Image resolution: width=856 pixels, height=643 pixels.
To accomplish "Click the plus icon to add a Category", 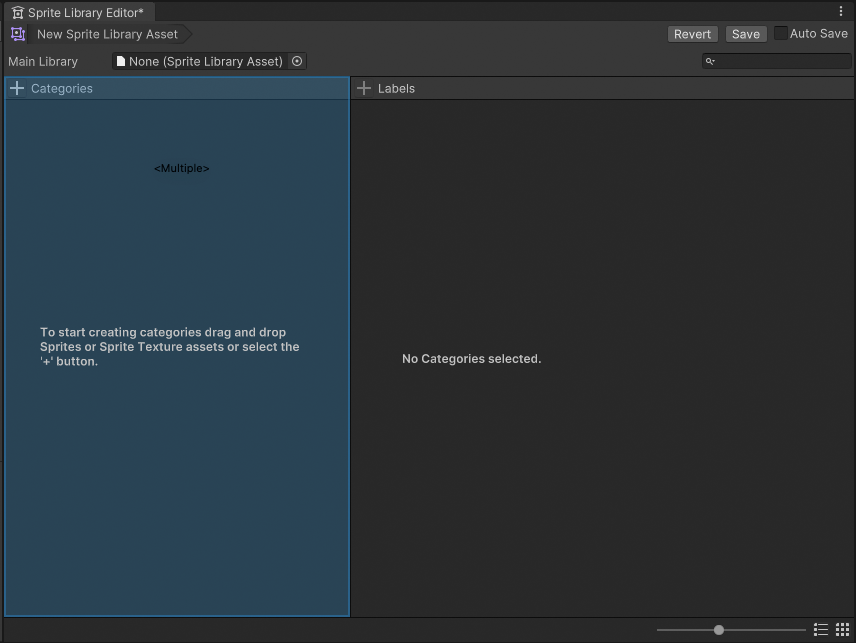I will point(17,88).
